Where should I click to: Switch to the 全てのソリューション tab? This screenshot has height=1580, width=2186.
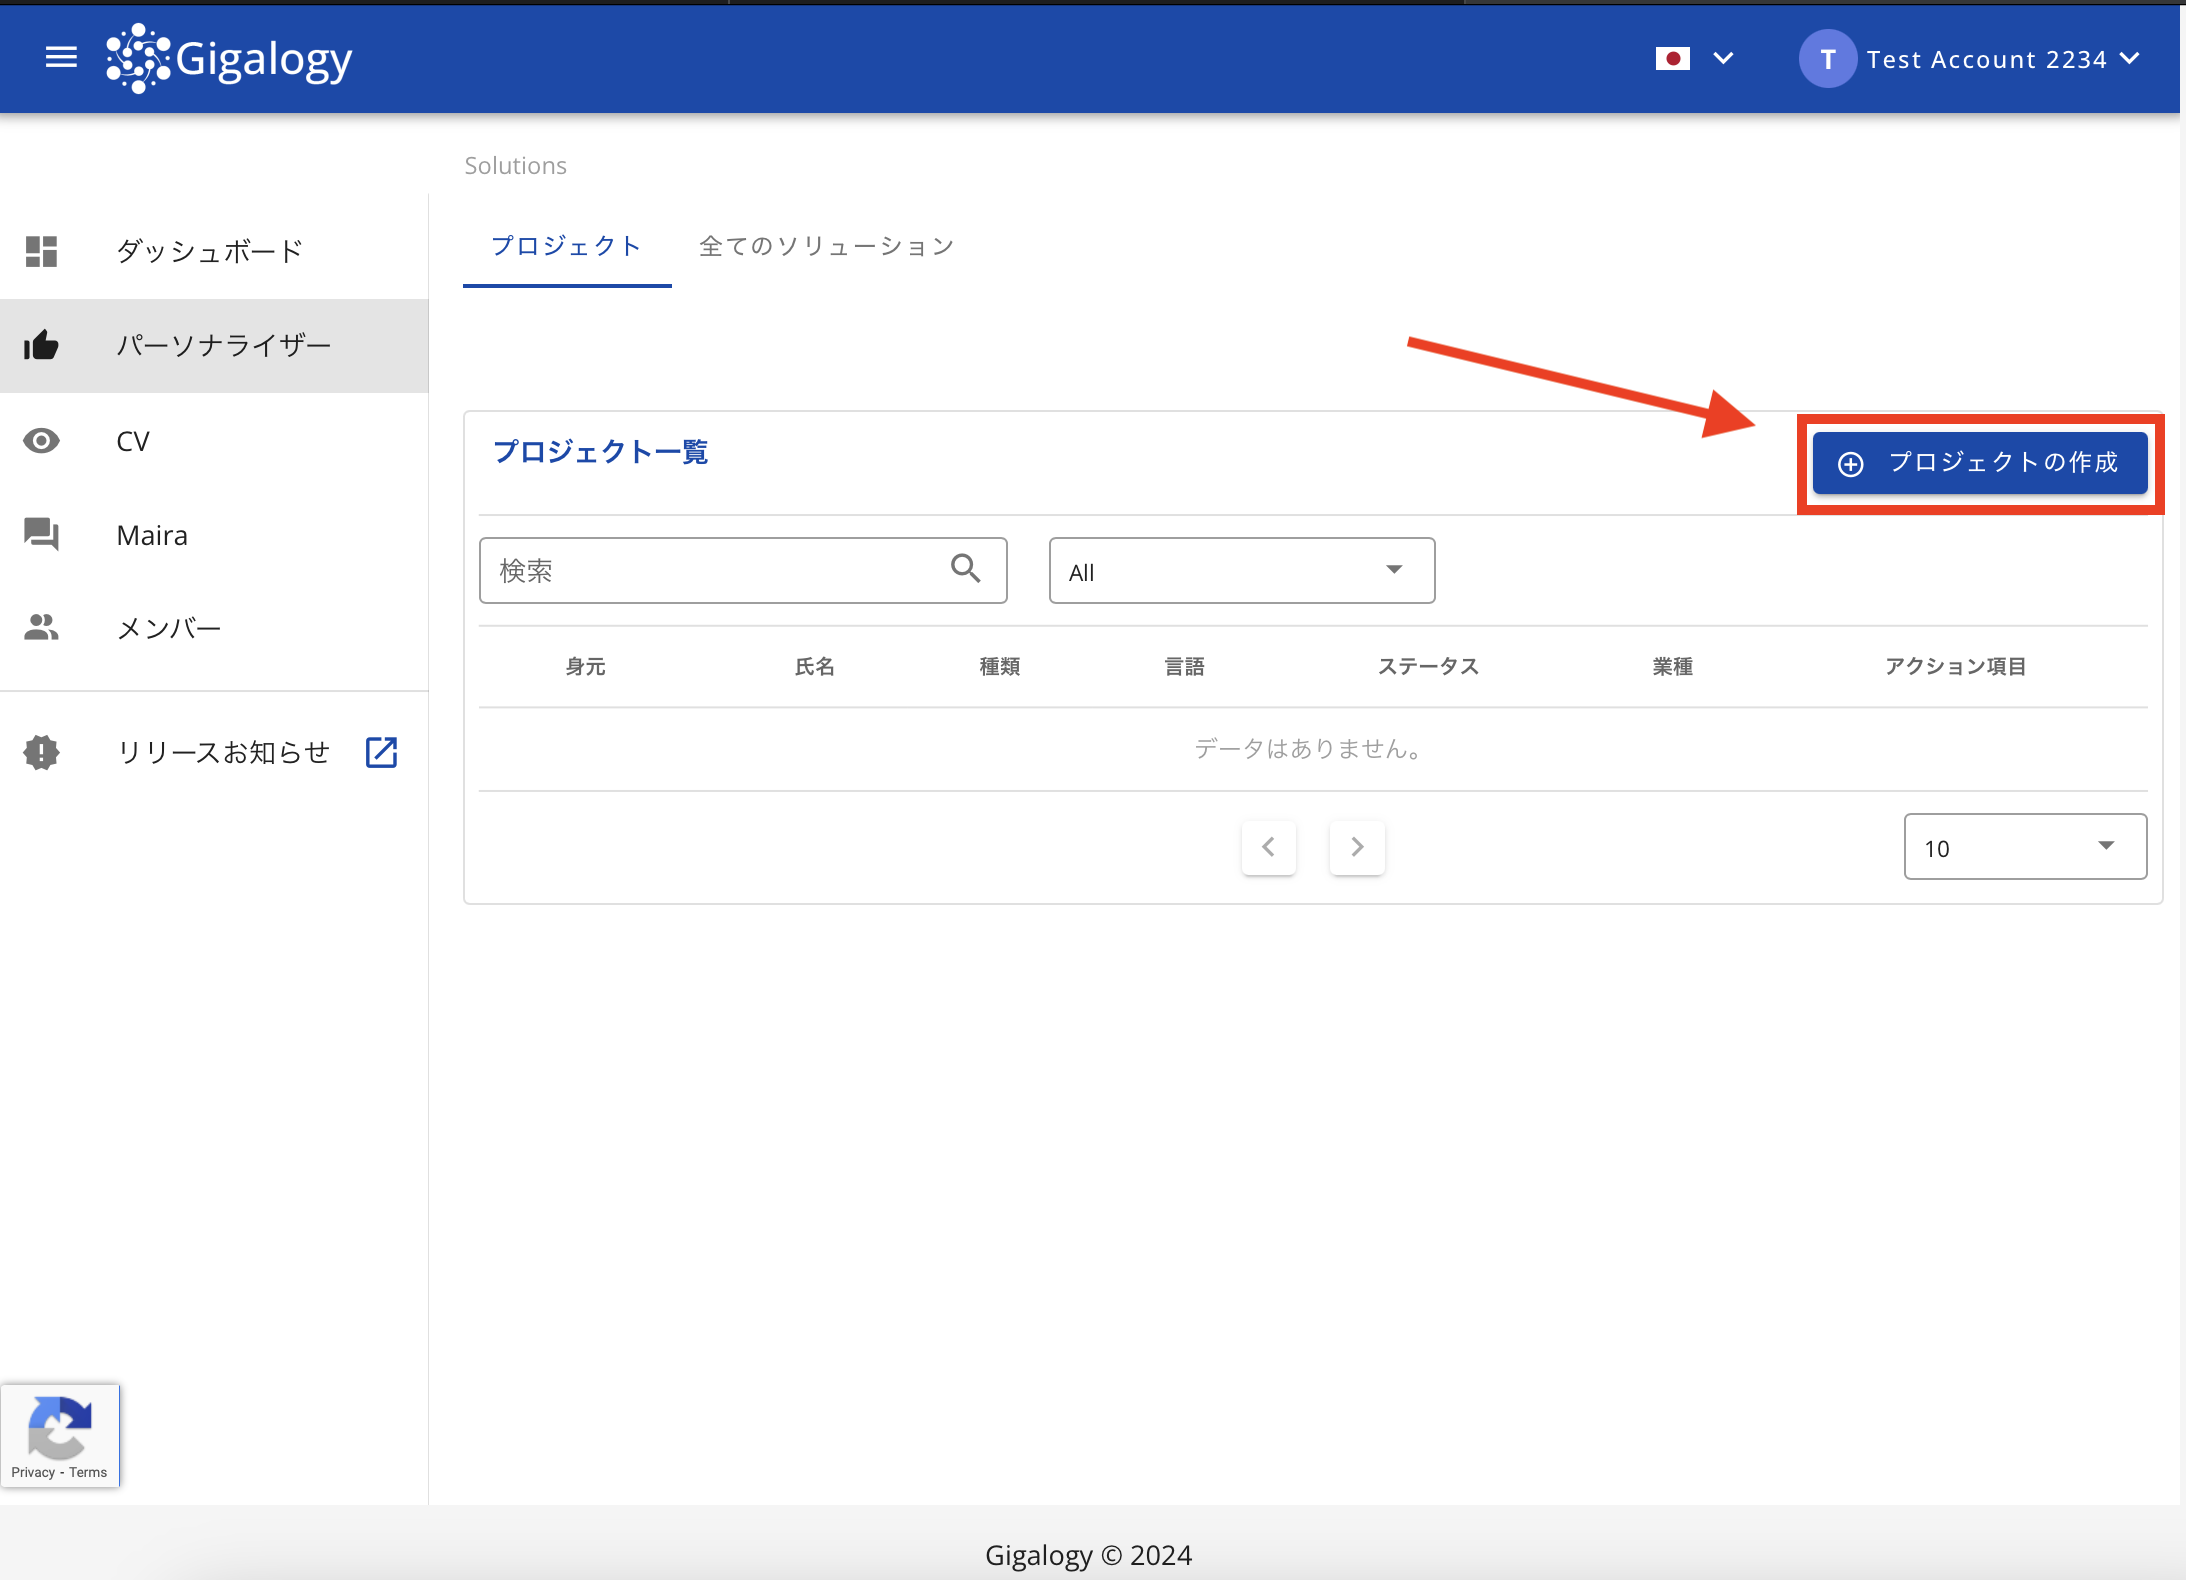[826, 246]
